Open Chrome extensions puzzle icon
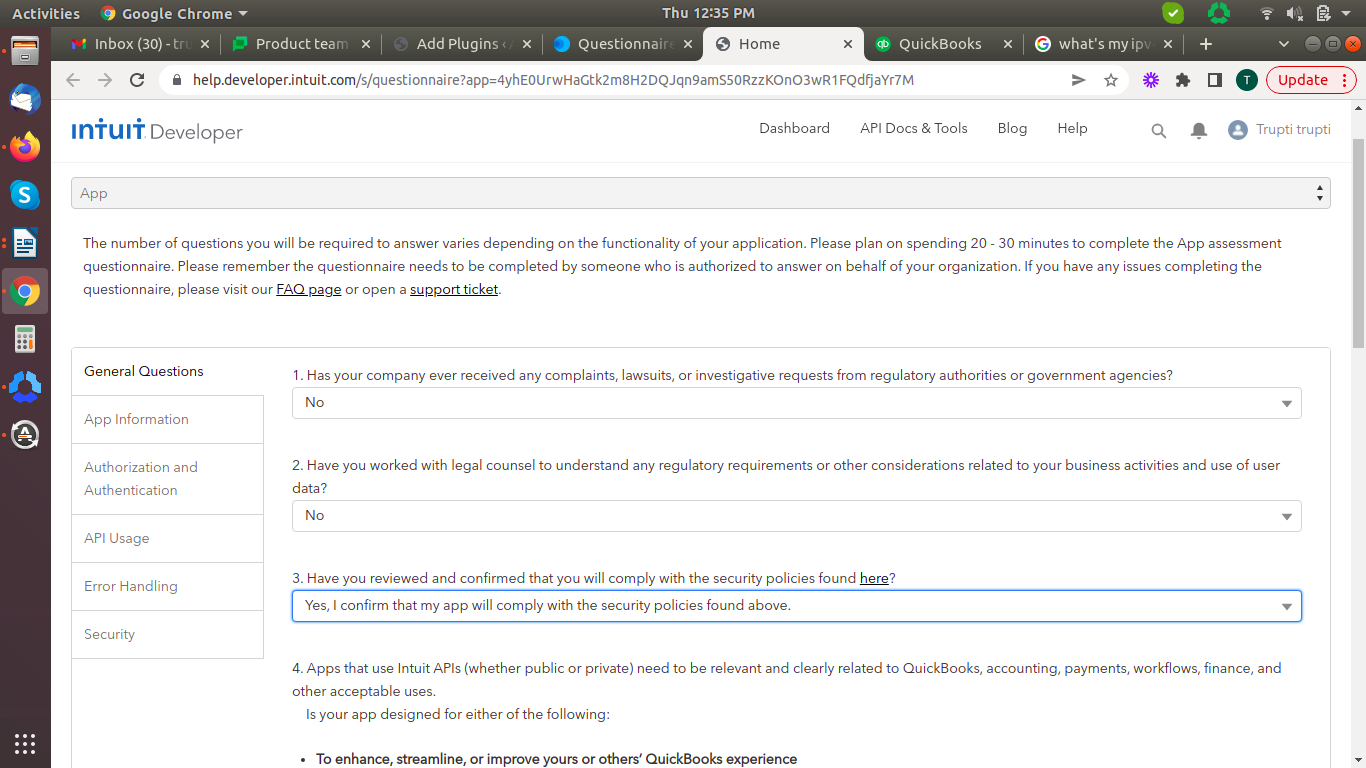Viewport: 1366px width, 768px height. pyautogui.click(x=1183, y=80)
